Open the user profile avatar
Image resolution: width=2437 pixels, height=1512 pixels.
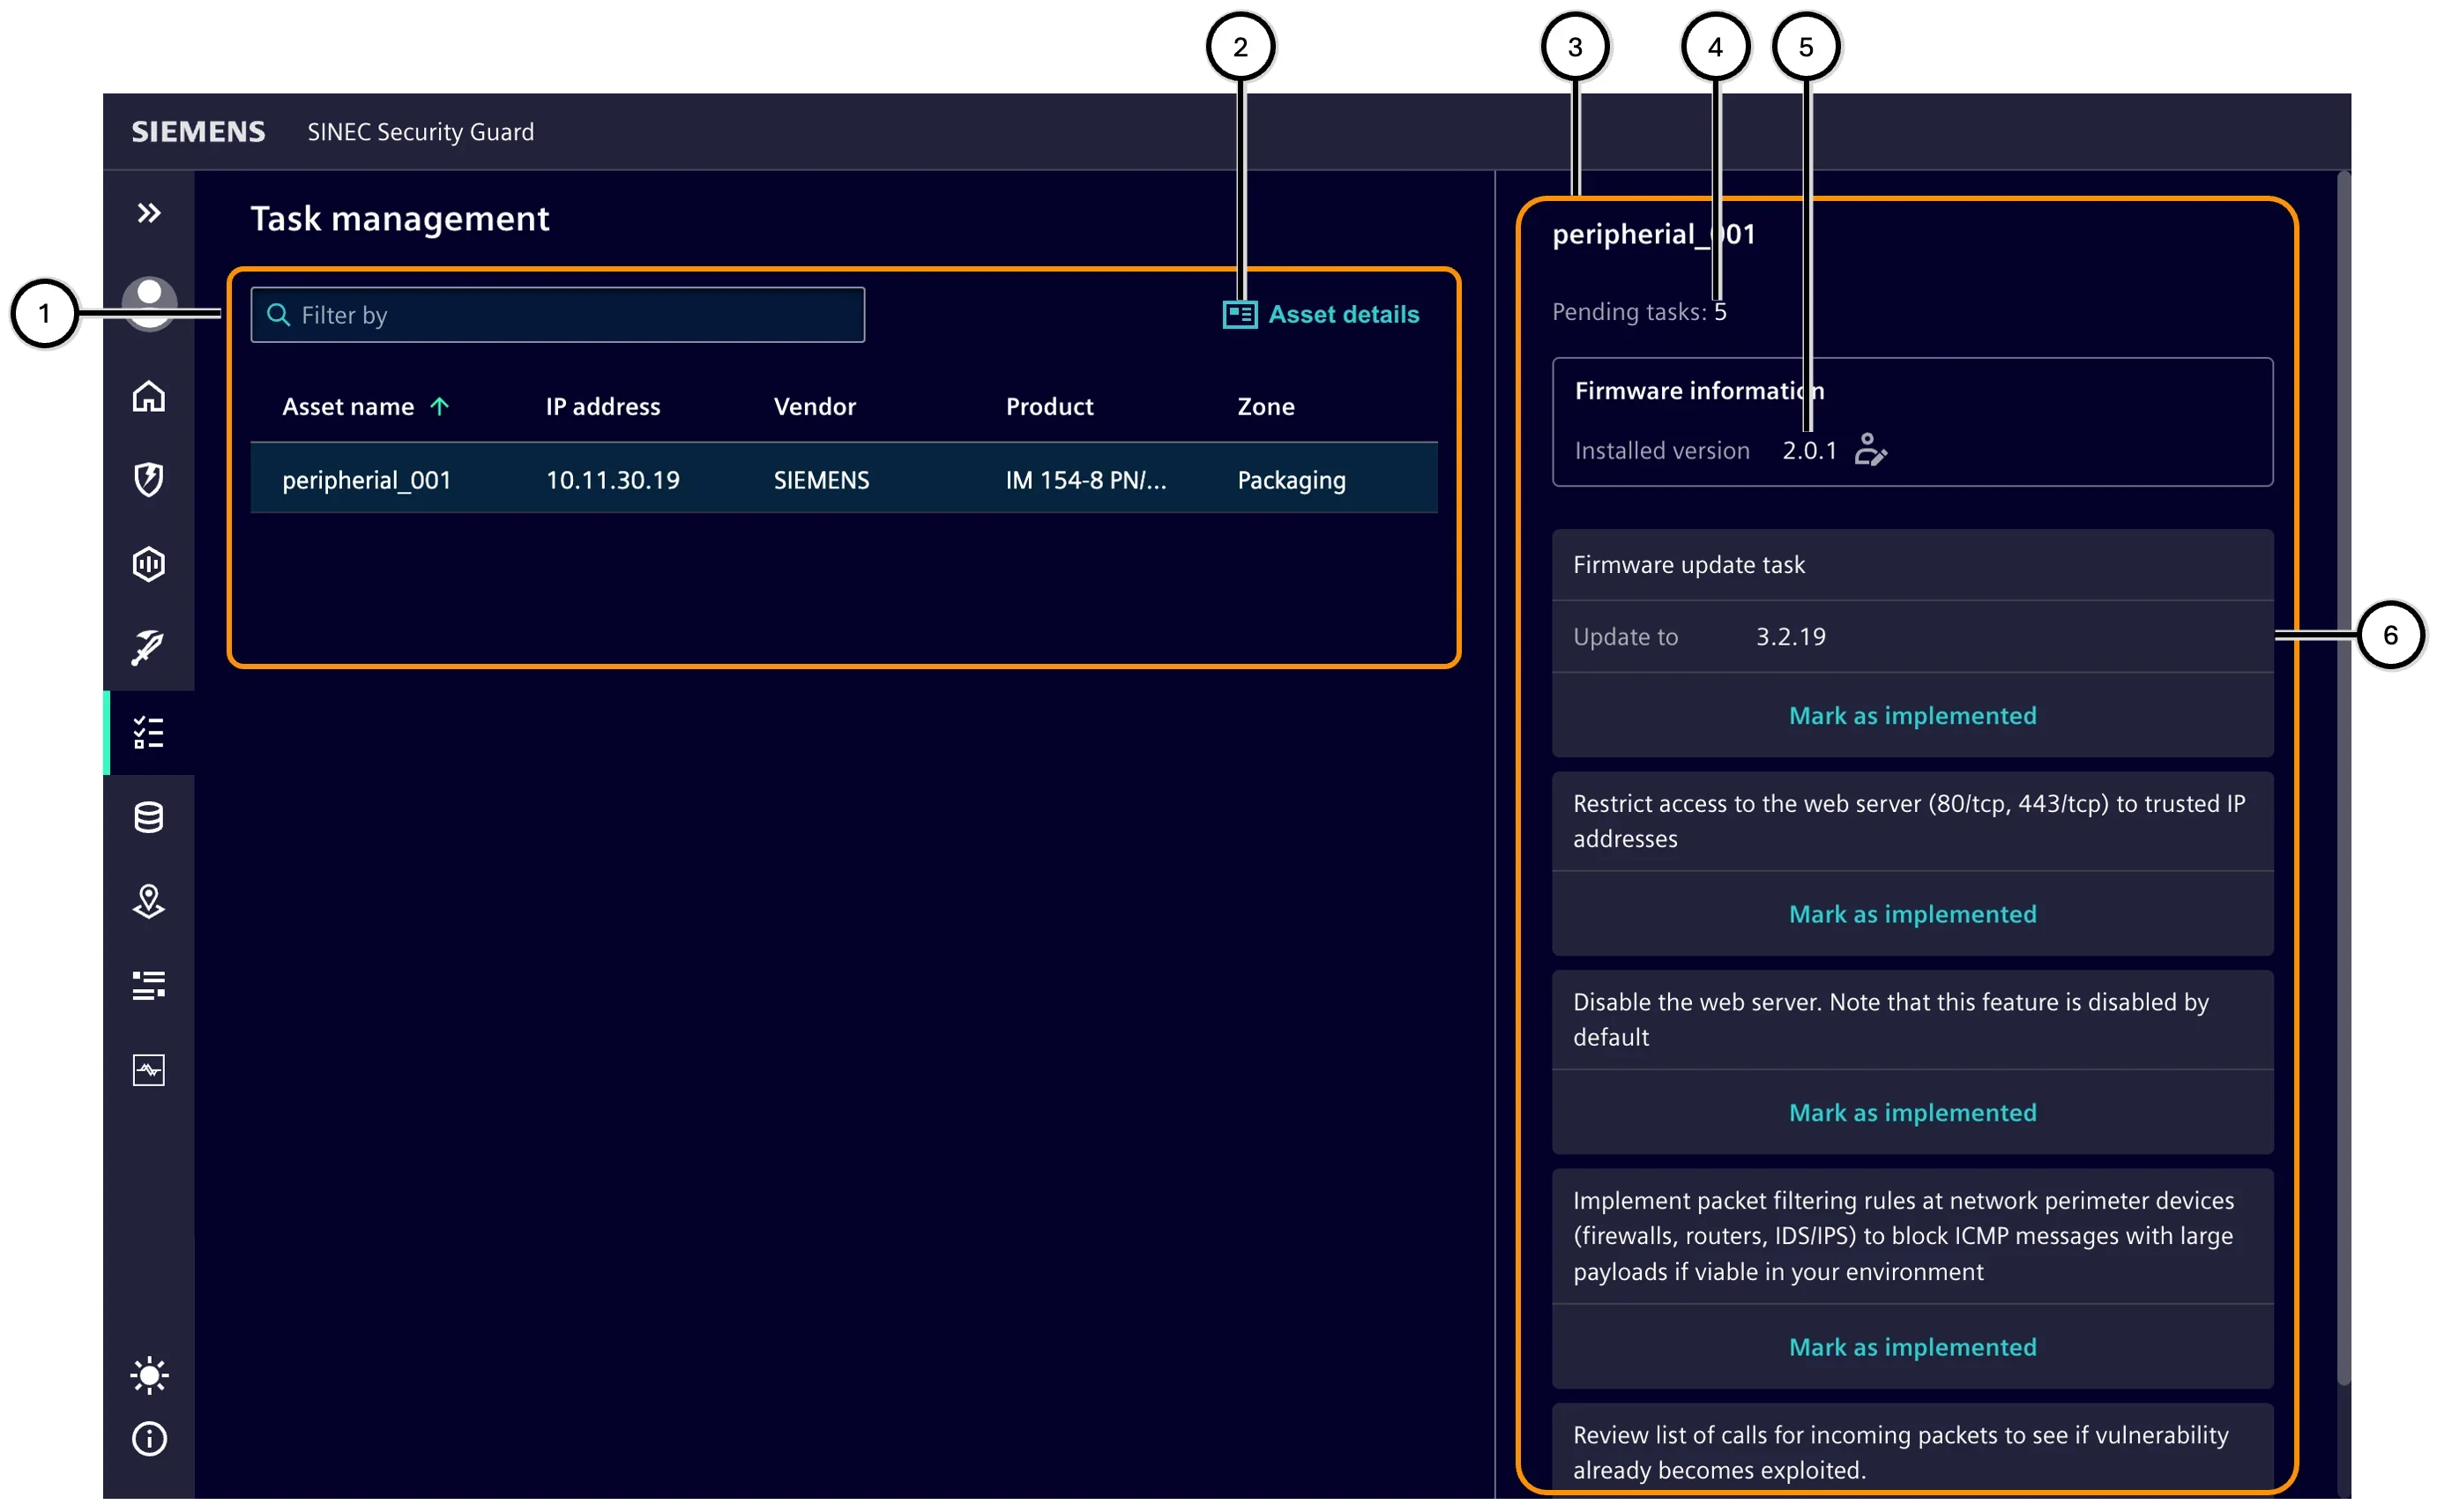pos(149,302)
